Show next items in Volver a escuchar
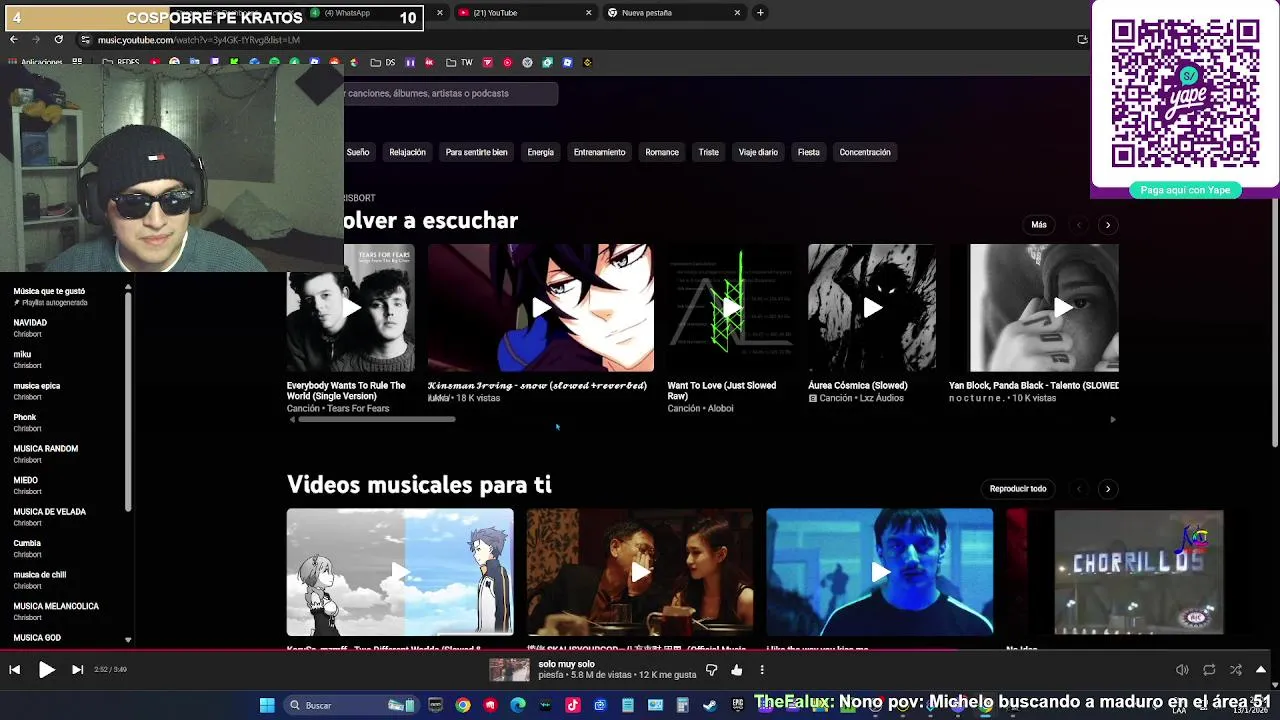Screen dimensions: 1280x720 (1107, 225)
